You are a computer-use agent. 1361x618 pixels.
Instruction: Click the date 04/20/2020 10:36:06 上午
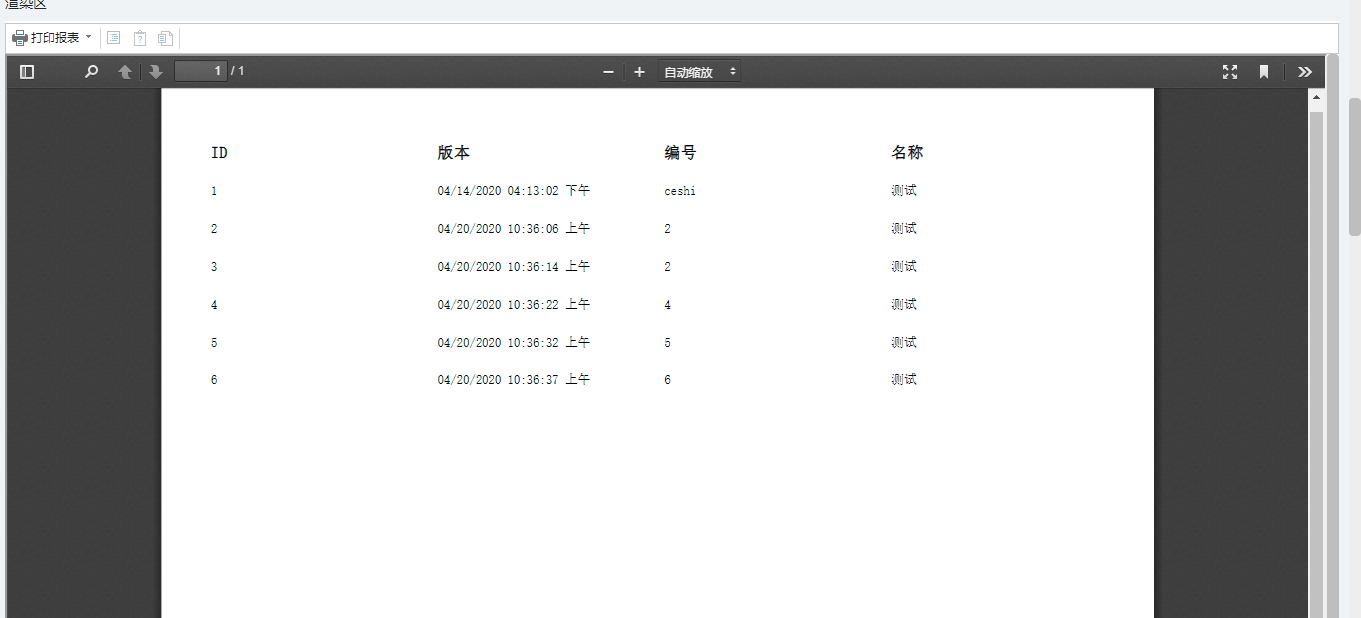(514, 229)
